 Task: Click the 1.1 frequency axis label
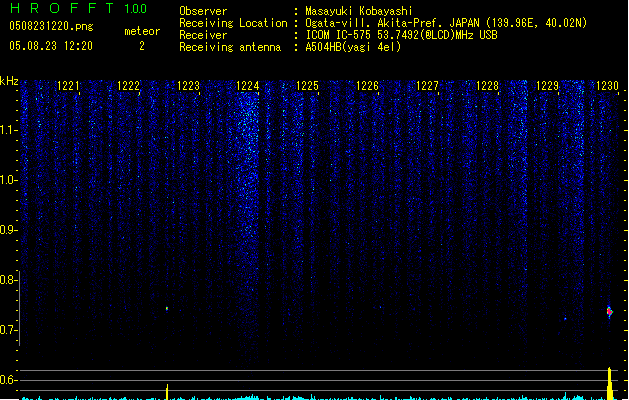(x=9, y=130)
